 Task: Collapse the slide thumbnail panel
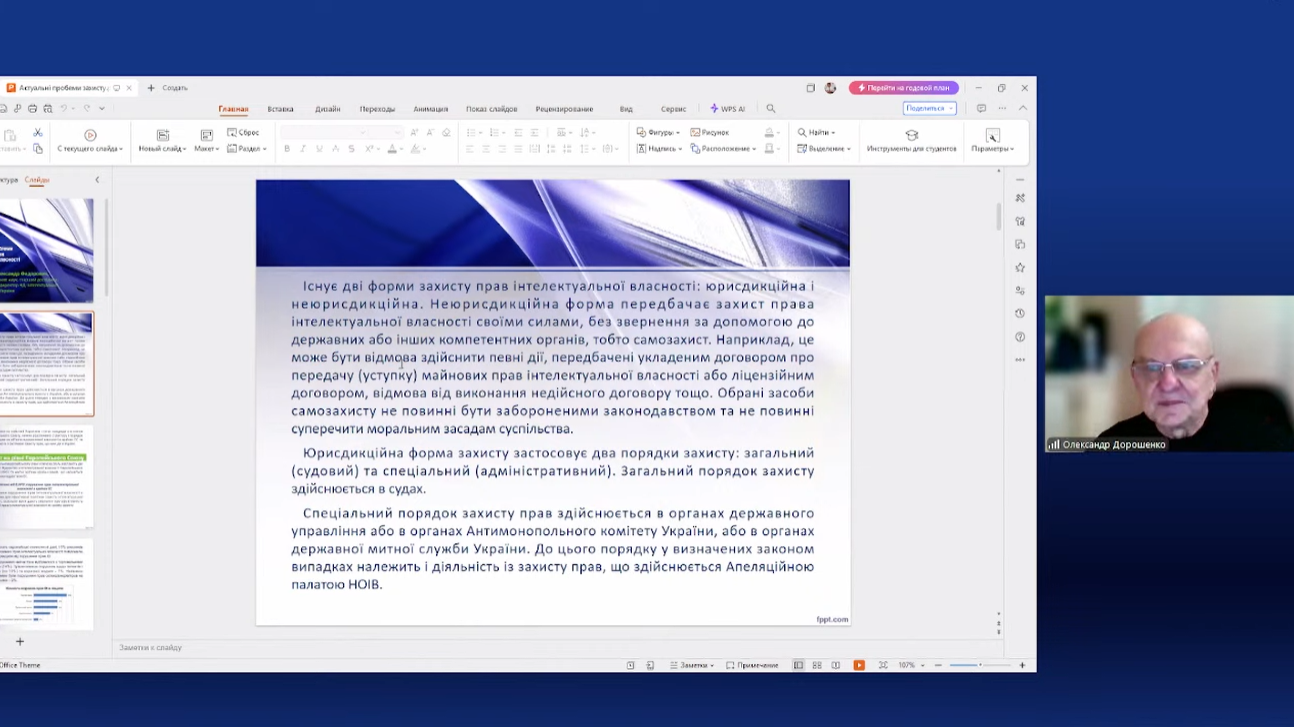[97, 180]
